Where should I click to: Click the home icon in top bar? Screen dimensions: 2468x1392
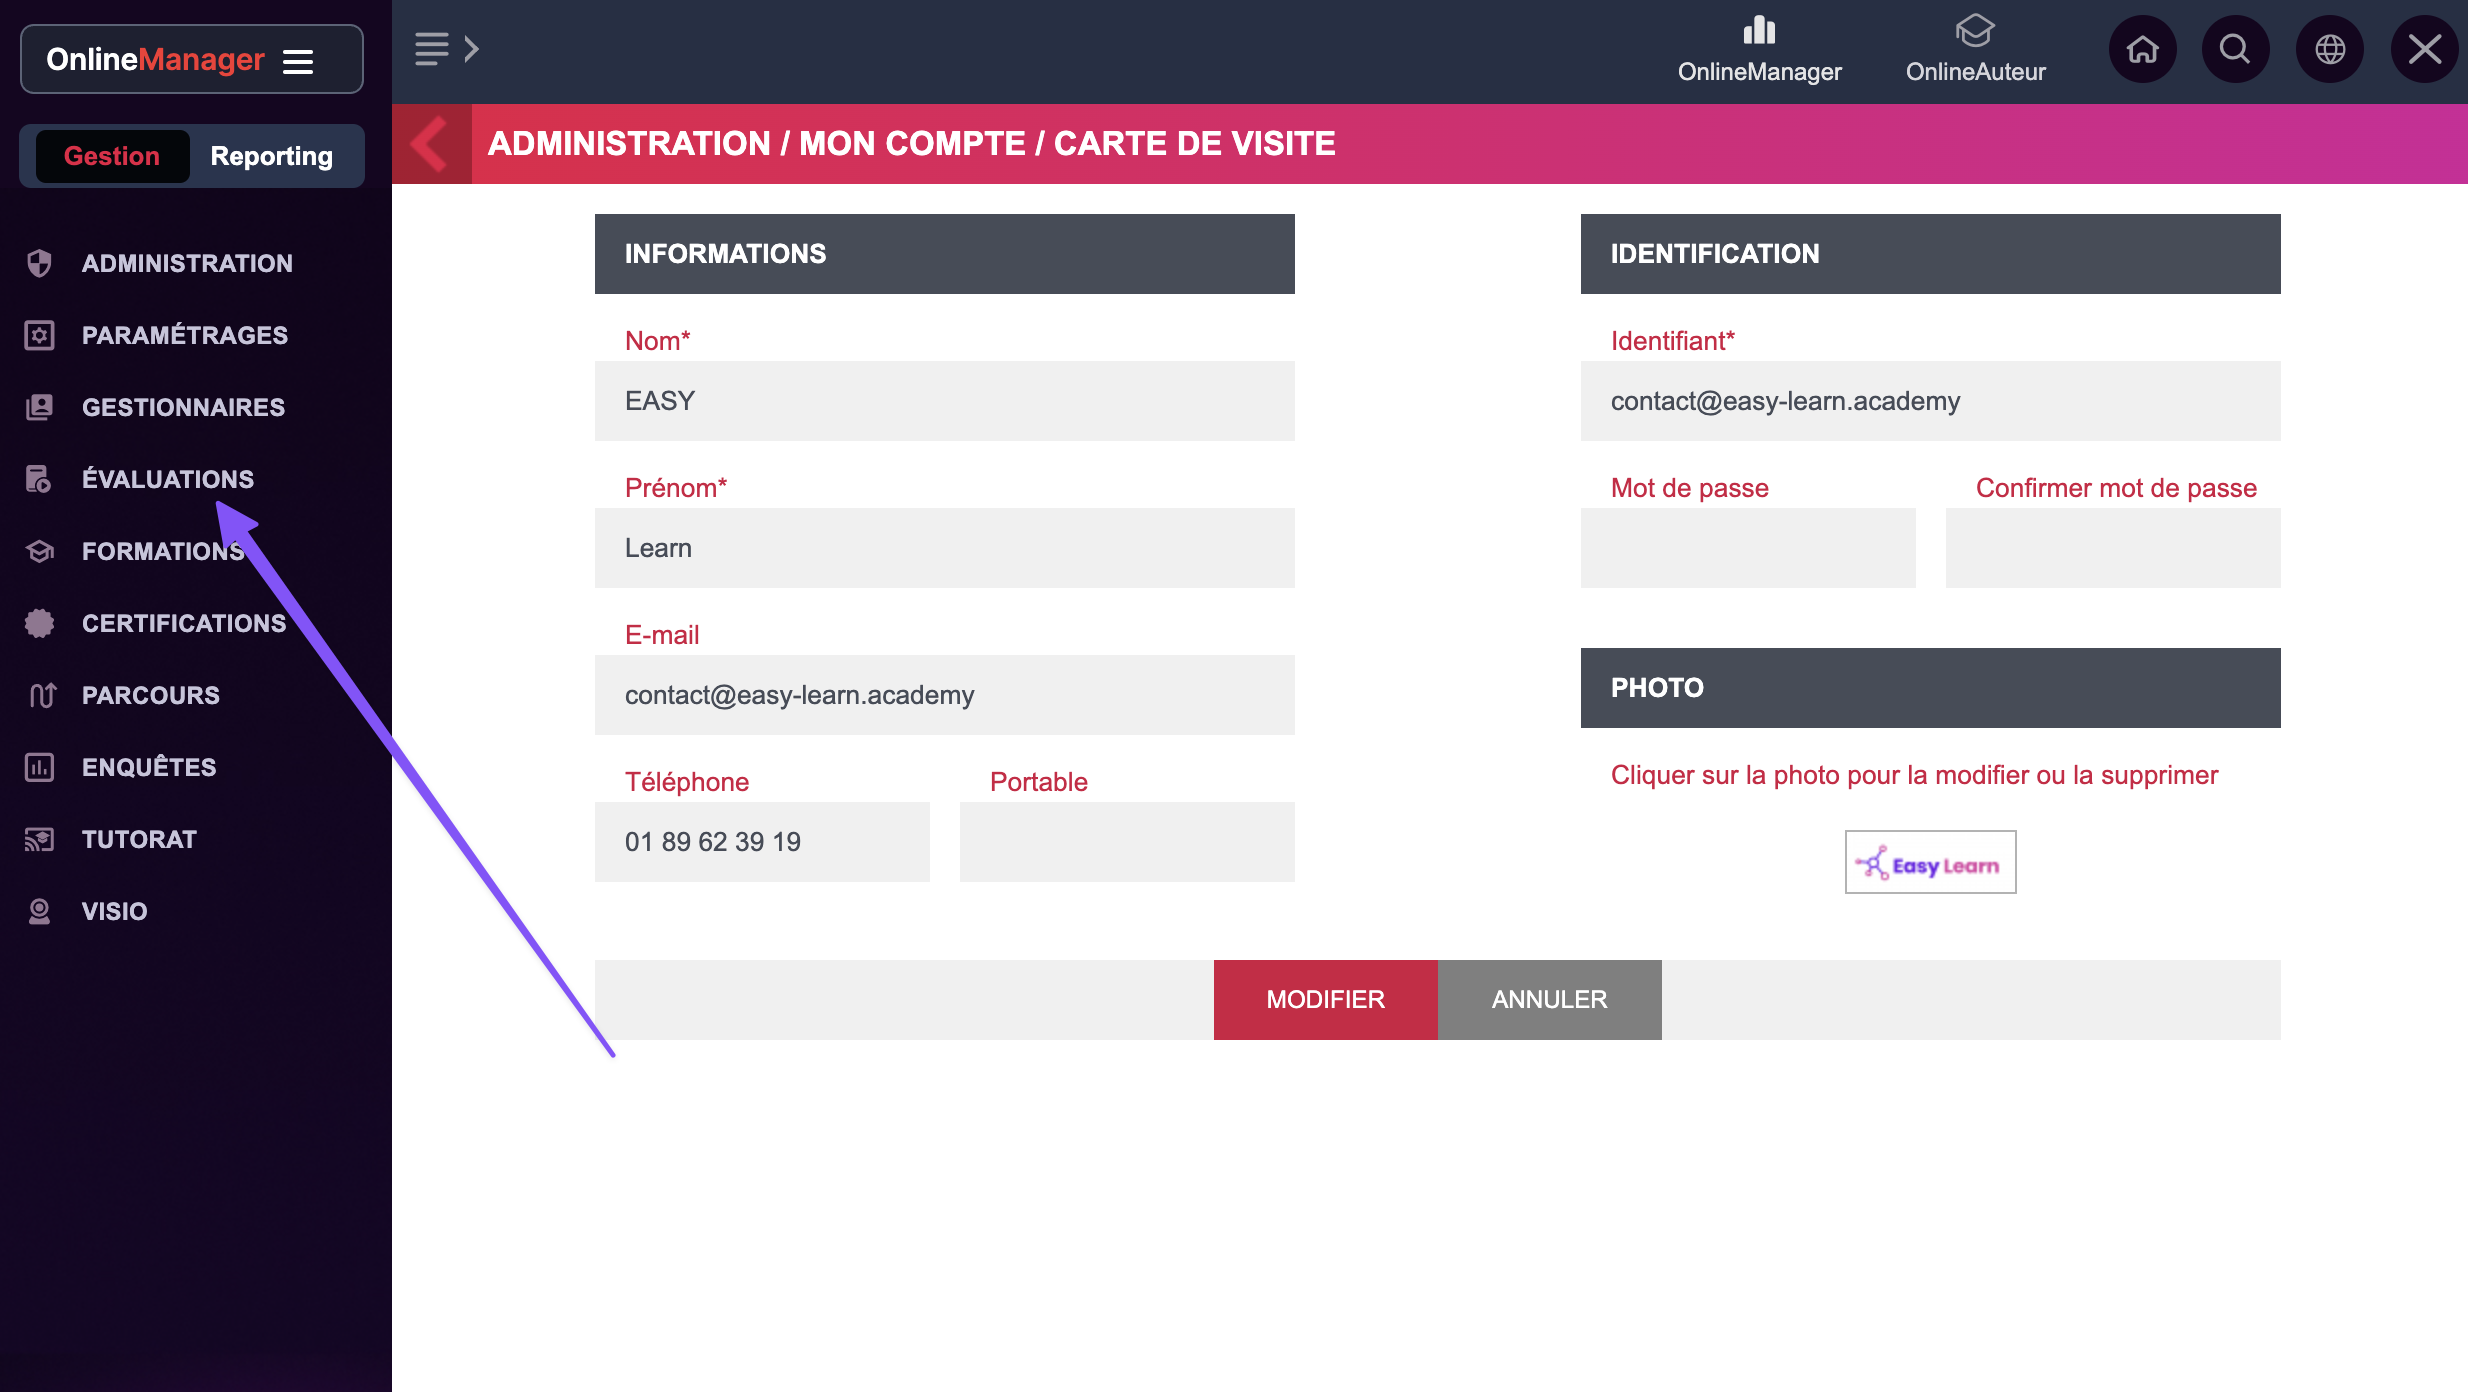[2142, 49]
